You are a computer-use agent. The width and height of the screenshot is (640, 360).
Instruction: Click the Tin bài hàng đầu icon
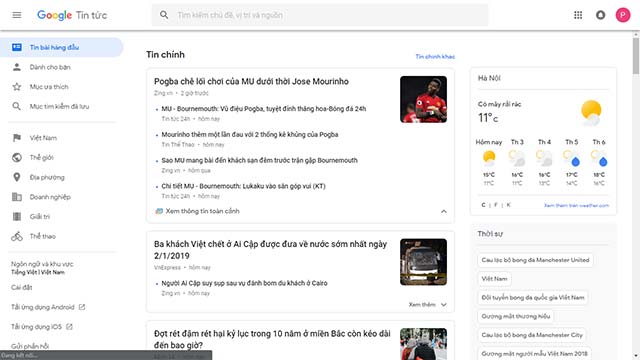[17, 47]
